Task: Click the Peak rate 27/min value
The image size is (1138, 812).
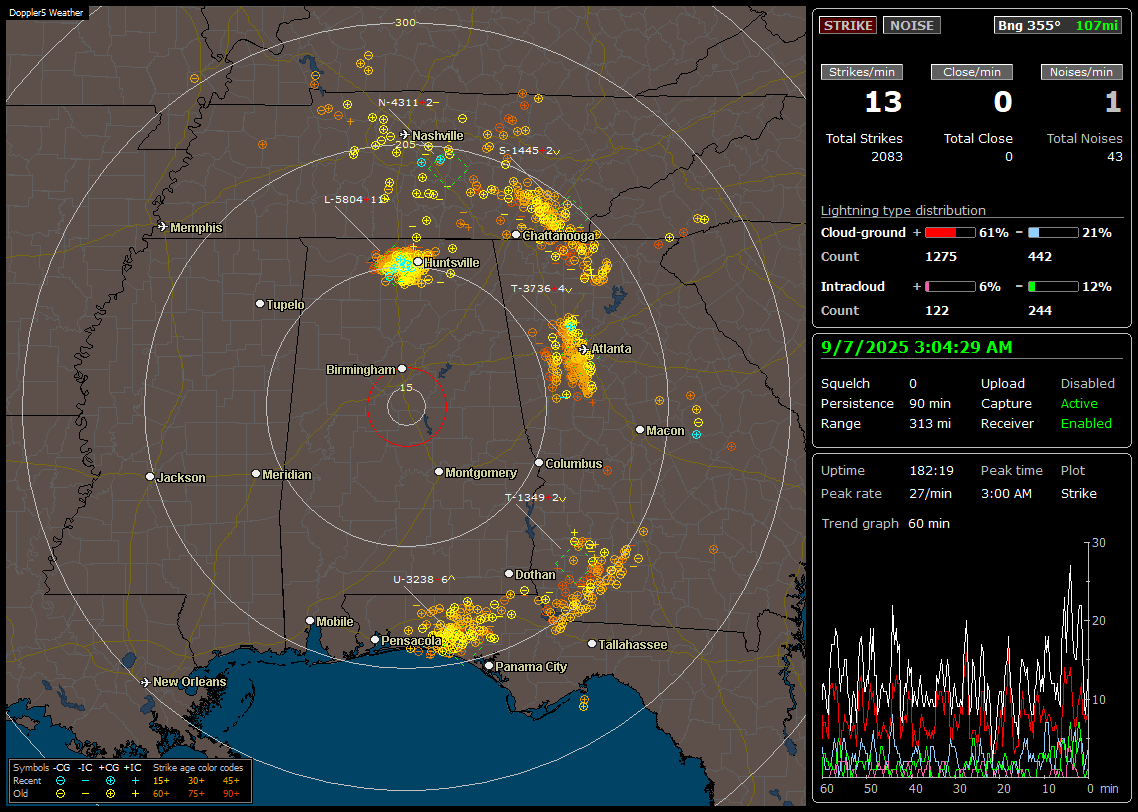Action: point(932,493)
